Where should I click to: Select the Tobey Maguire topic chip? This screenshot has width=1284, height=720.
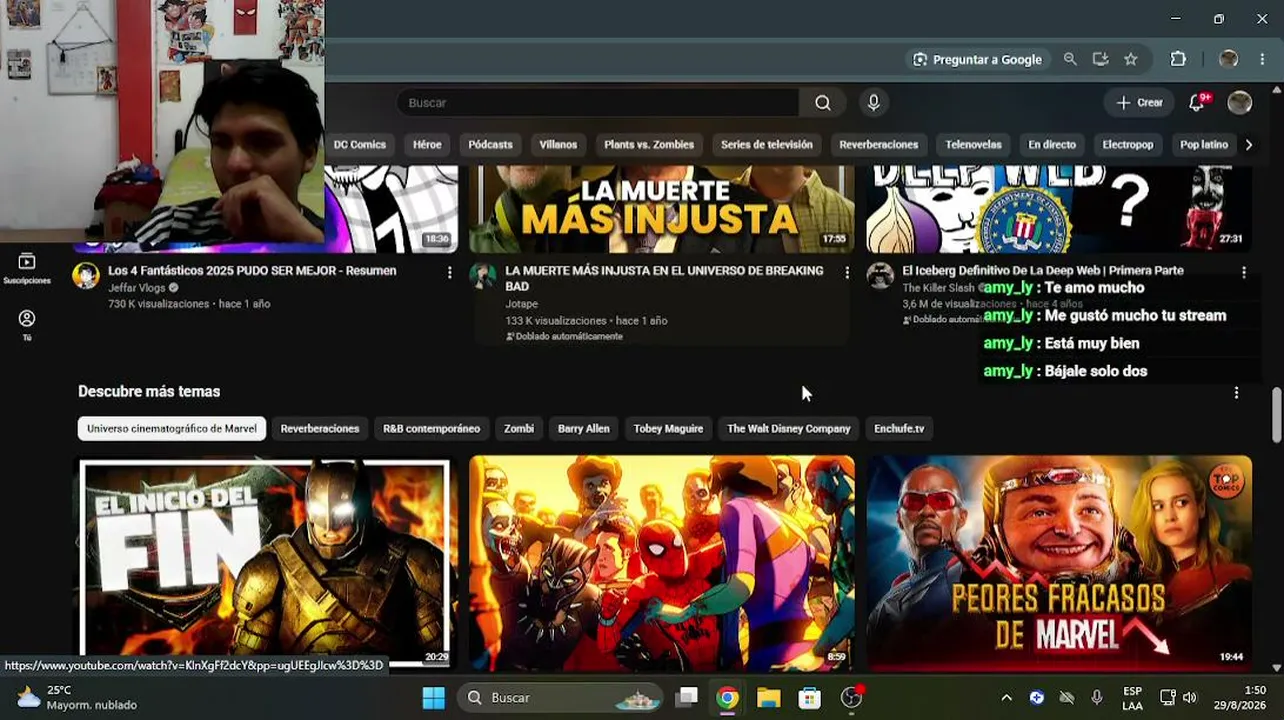[x=668, y=429]
